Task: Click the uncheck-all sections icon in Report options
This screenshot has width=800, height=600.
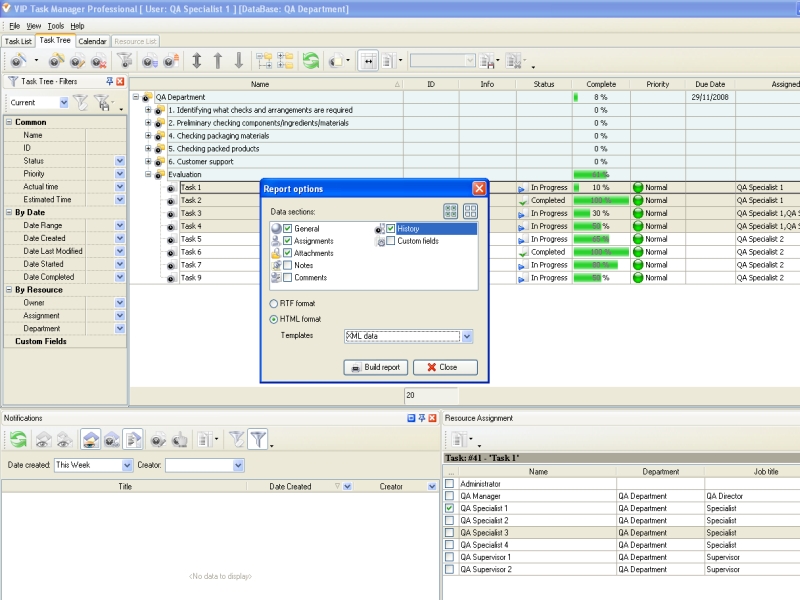Action: pos(470,211)
